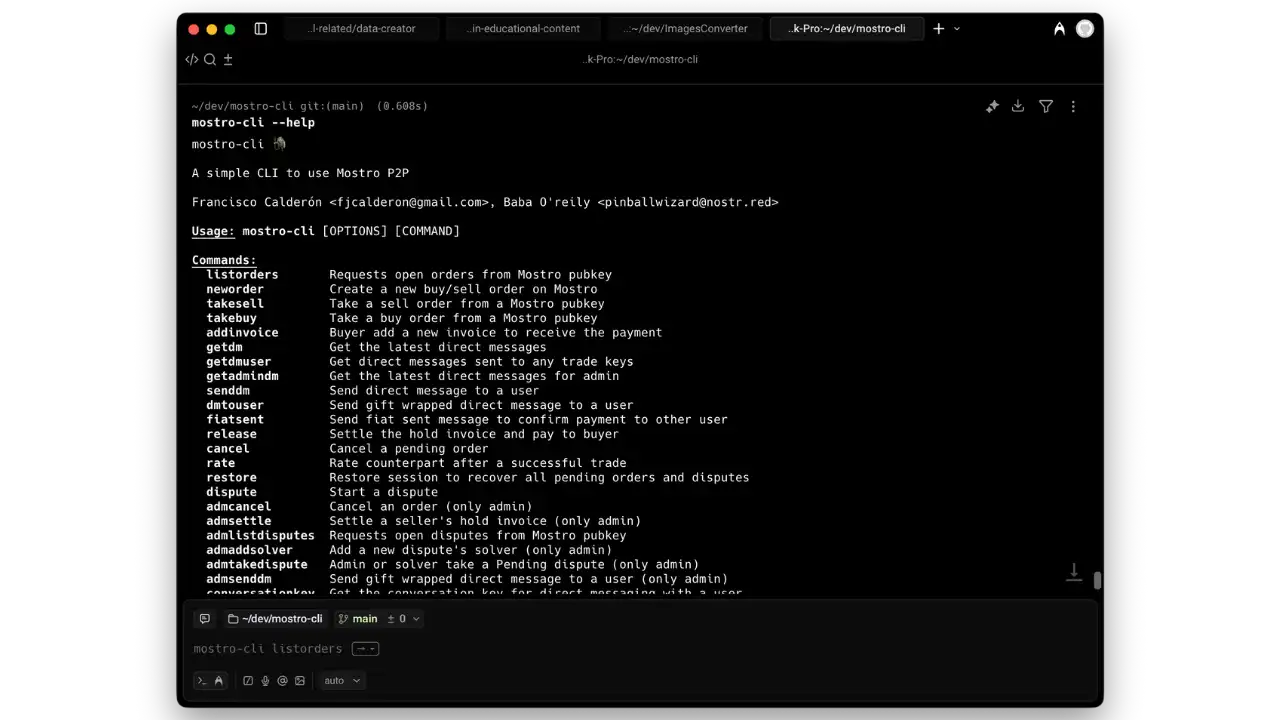Filter the block output
Screen dimensions: 1280x720
(x=1046, y=106)
